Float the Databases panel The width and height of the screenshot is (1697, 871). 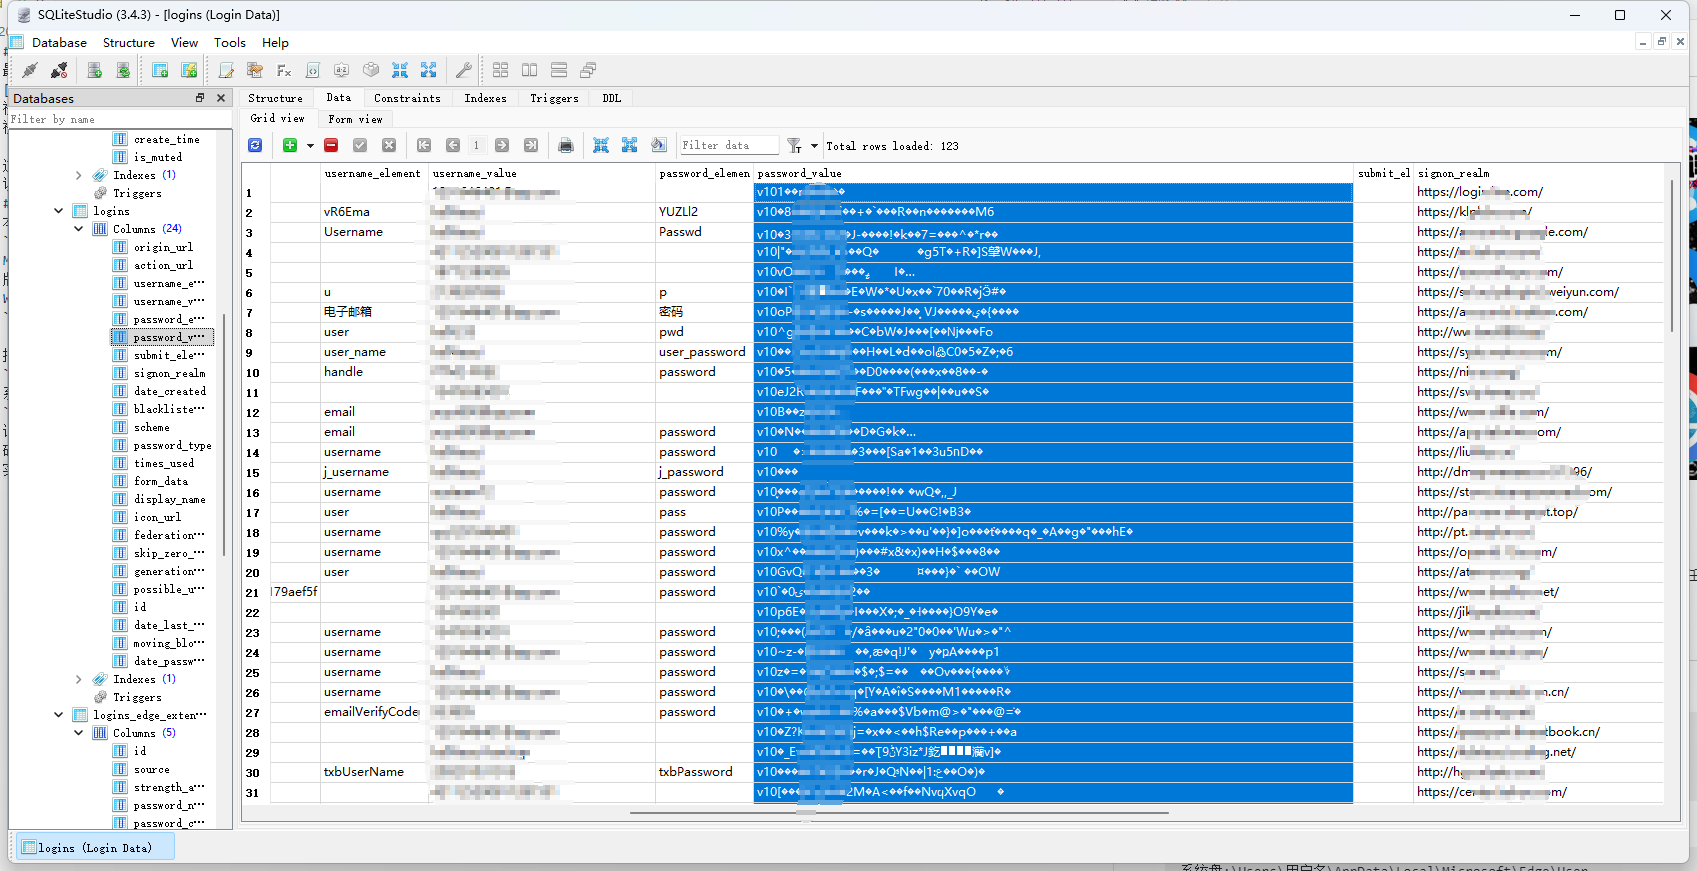[200, 98]
